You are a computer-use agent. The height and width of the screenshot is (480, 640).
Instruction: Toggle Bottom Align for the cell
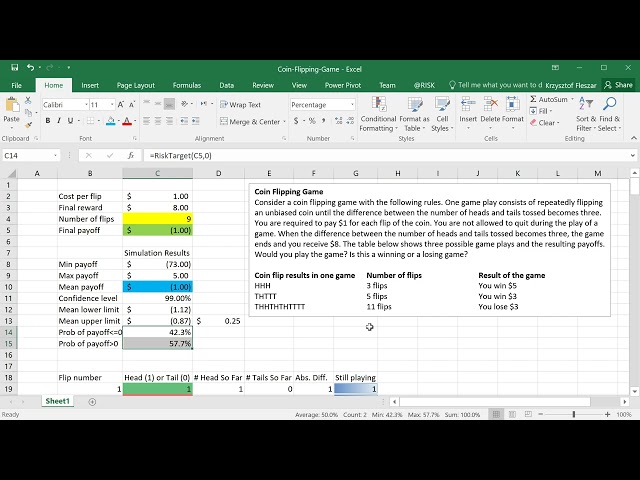pyautogui.click(x=169, y=104)
